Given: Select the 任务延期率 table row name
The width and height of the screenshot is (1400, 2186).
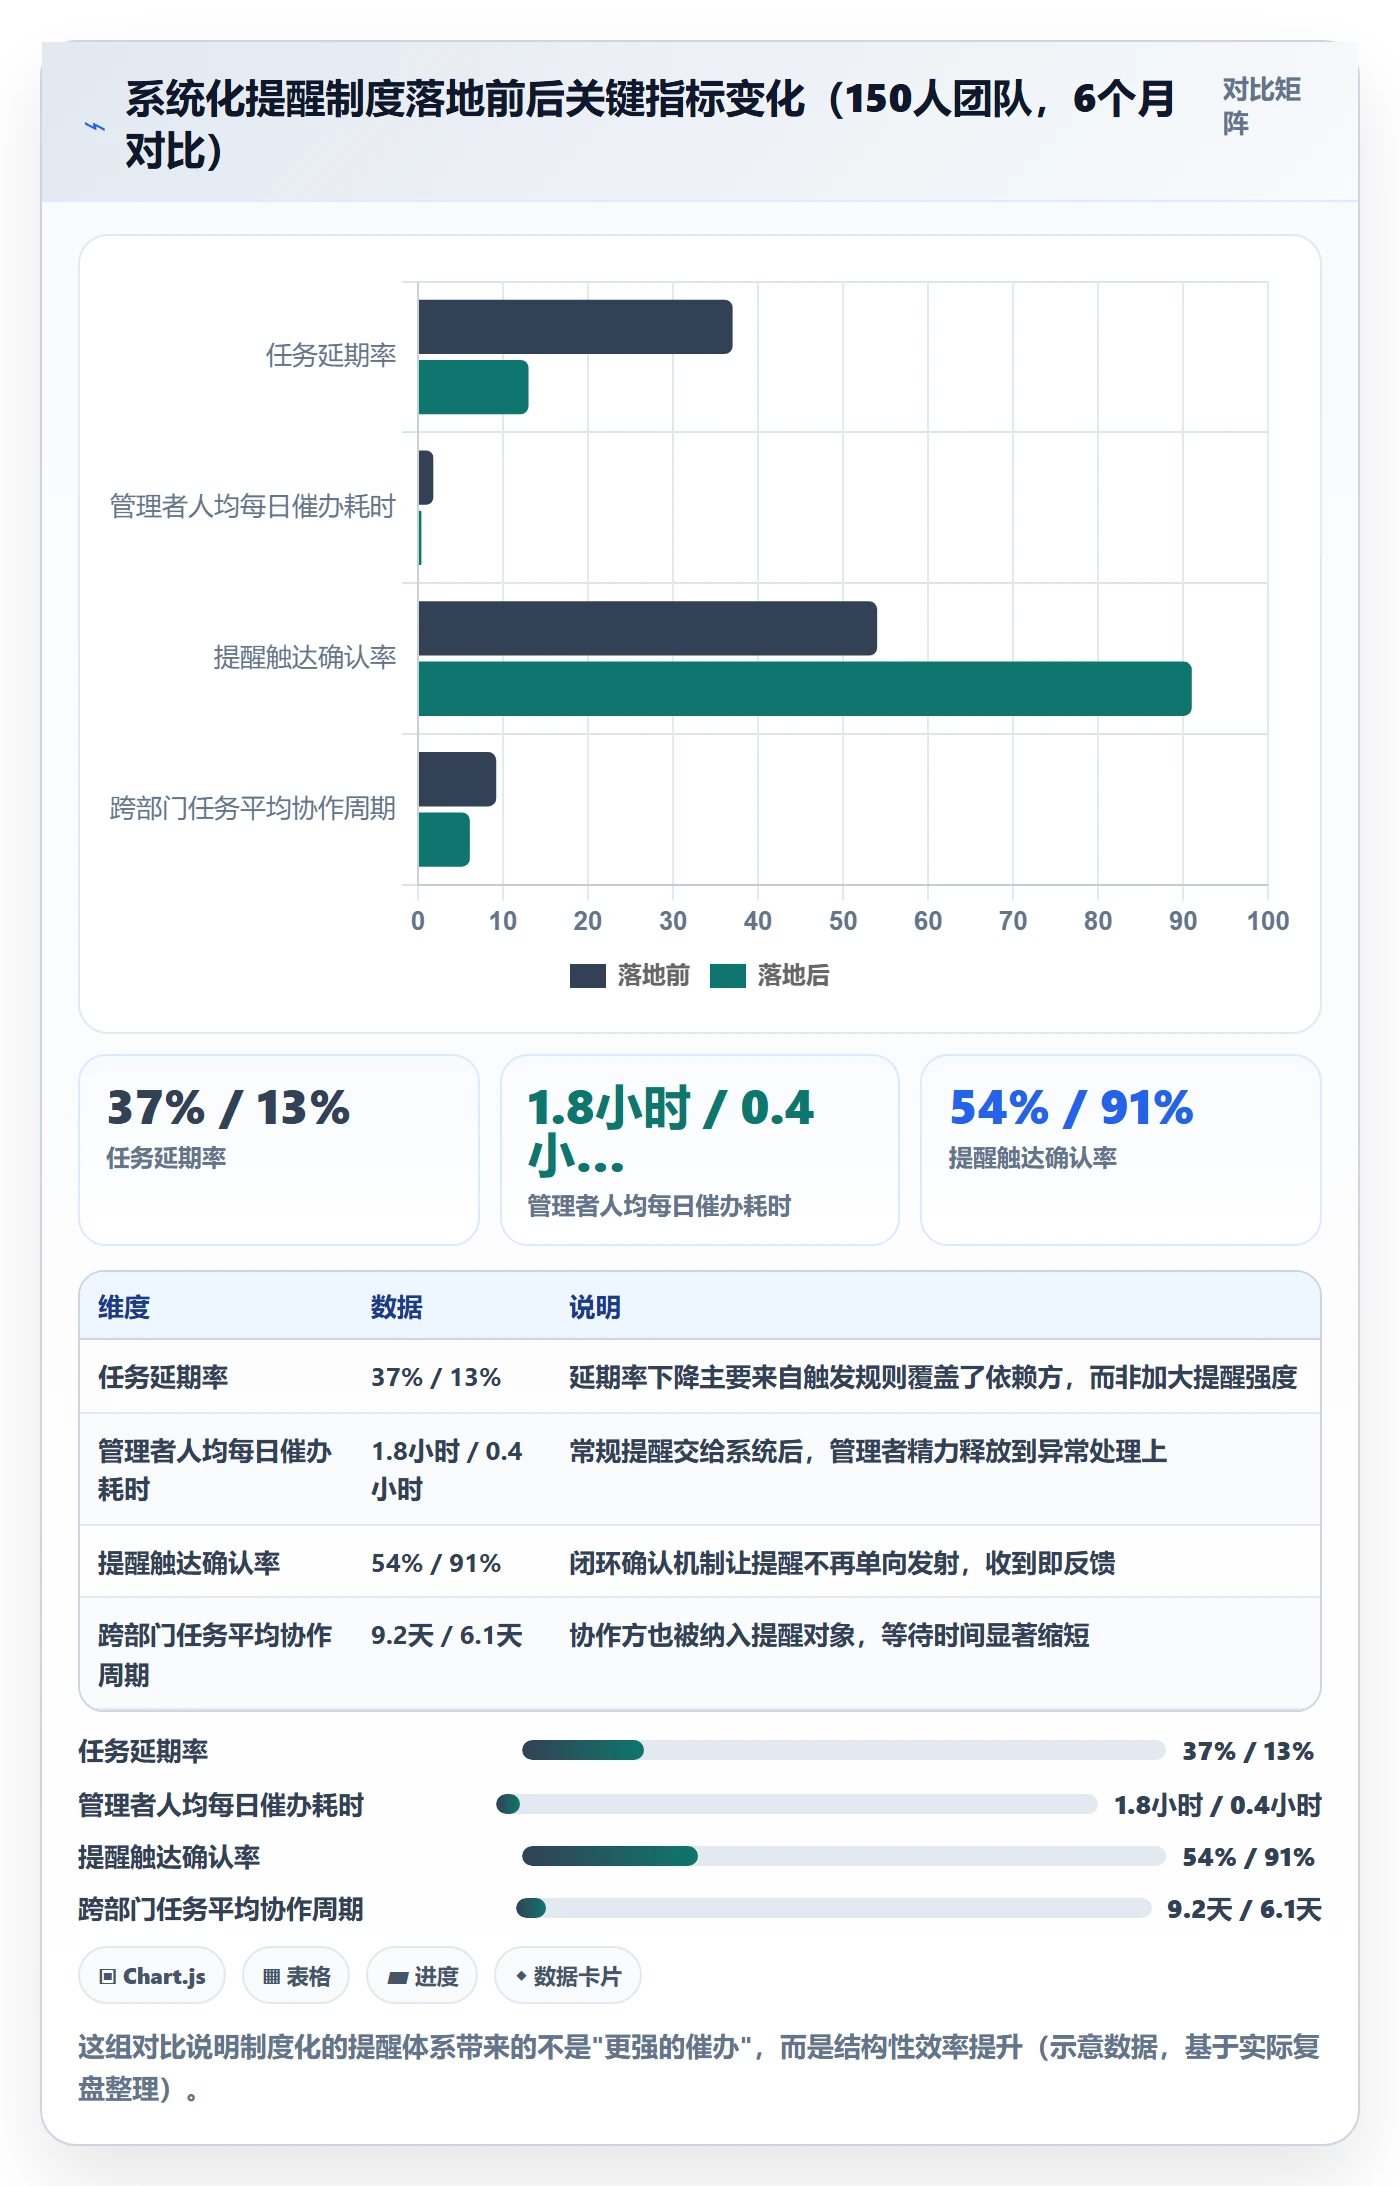Looking at the screenshot, I should tap(163, 1377).
